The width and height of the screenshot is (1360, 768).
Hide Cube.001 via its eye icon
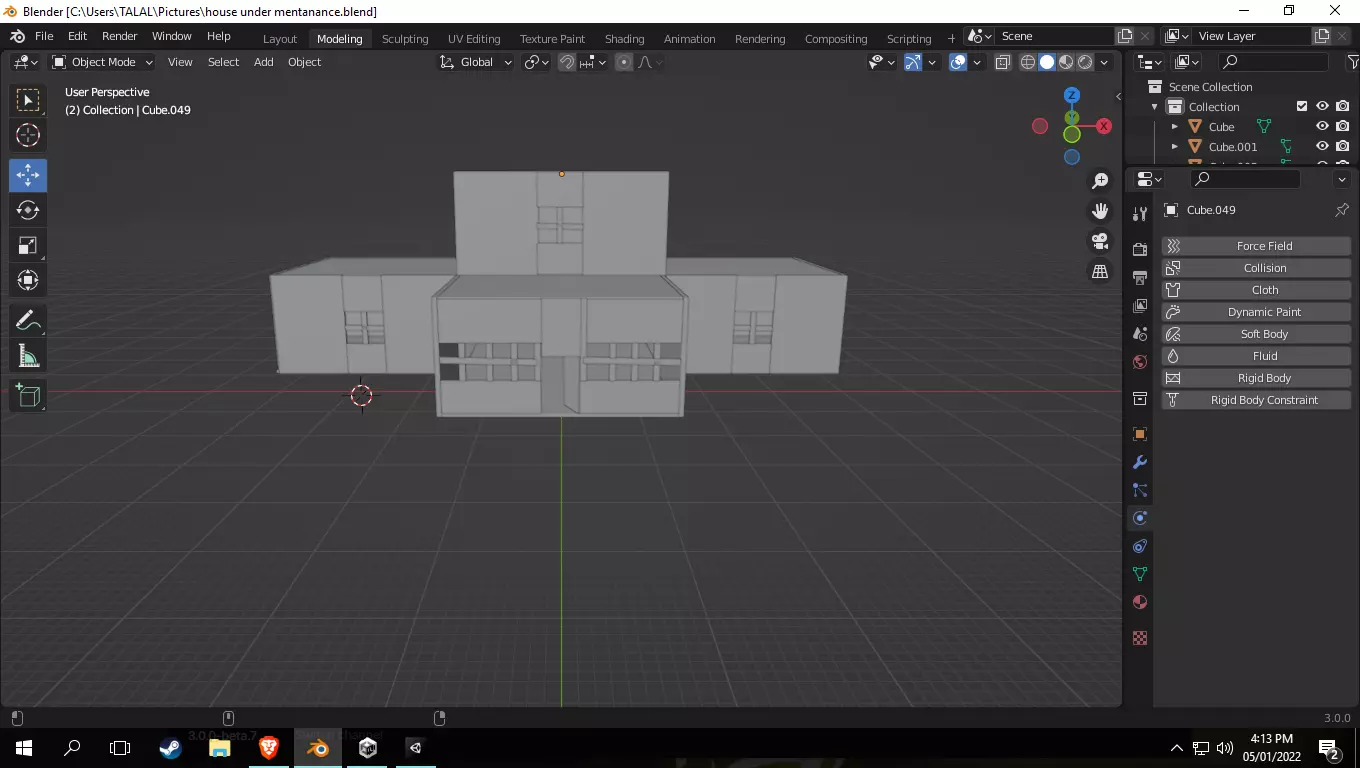tap(1322, 146)
